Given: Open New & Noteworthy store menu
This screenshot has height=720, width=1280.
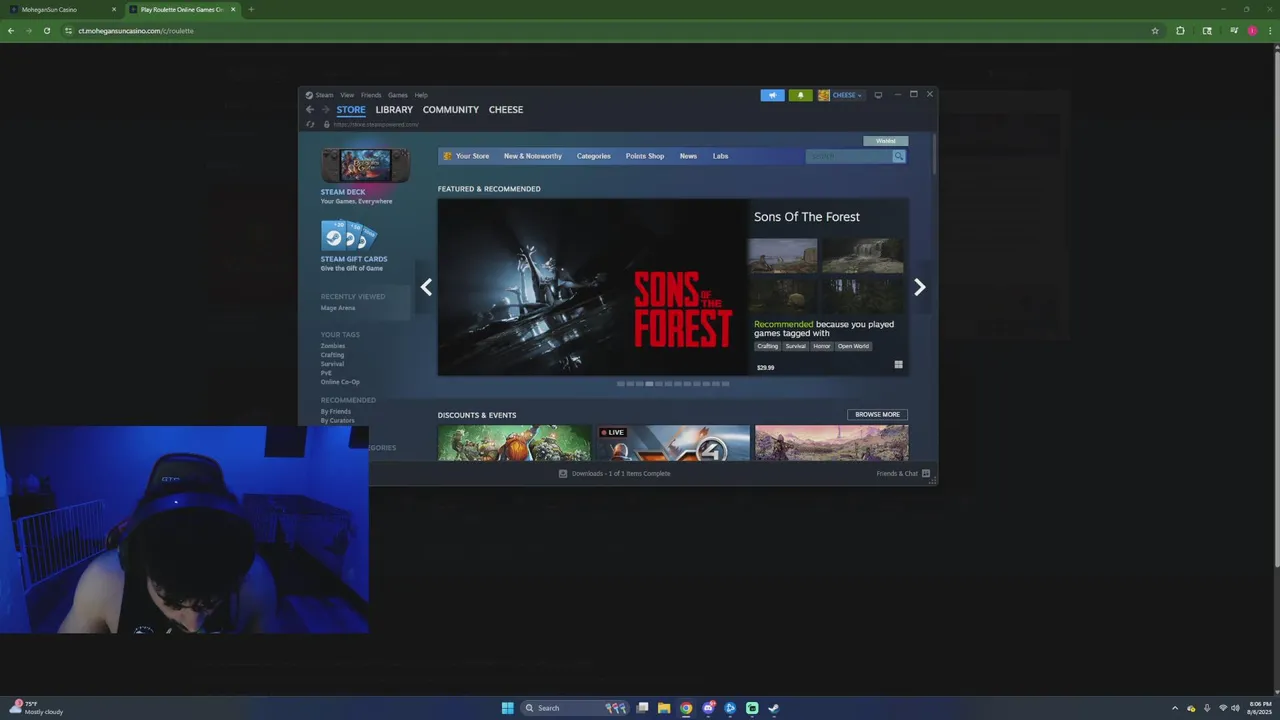Looking at the screenshot, I should 533,156.
